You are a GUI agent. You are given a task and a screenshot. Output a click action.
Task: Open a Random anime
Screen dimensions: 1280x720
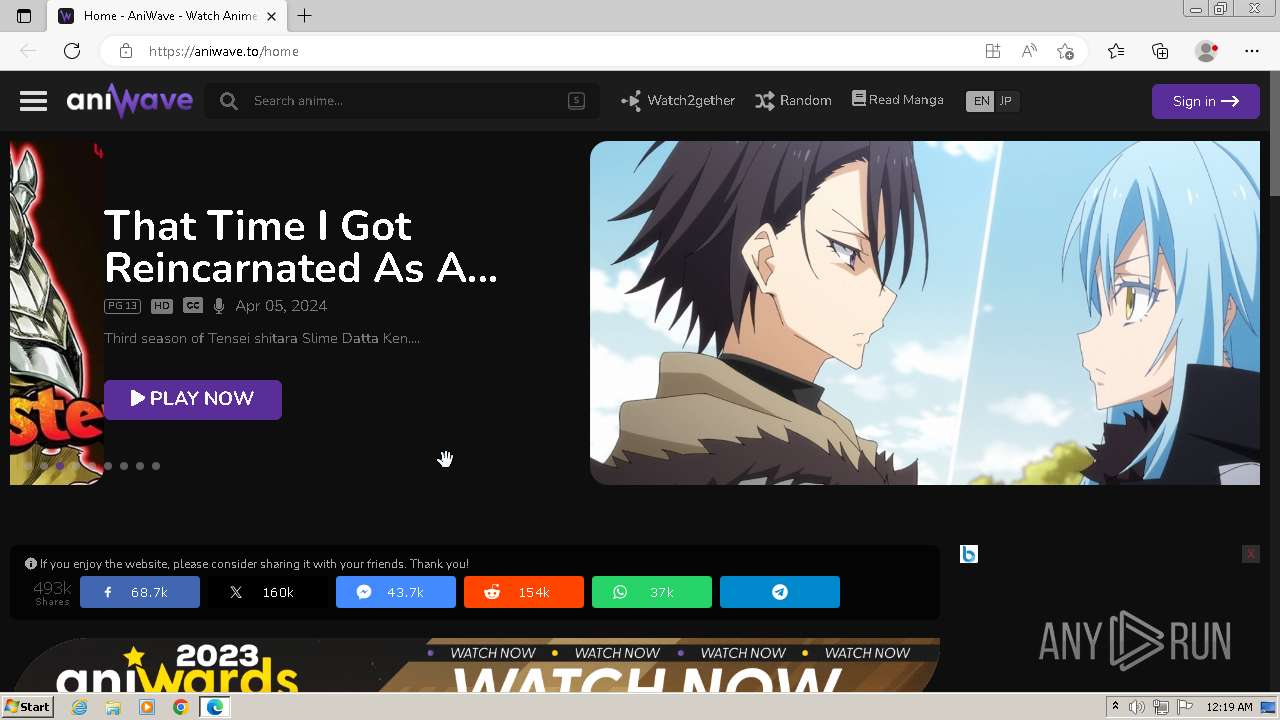coord(793,101)
